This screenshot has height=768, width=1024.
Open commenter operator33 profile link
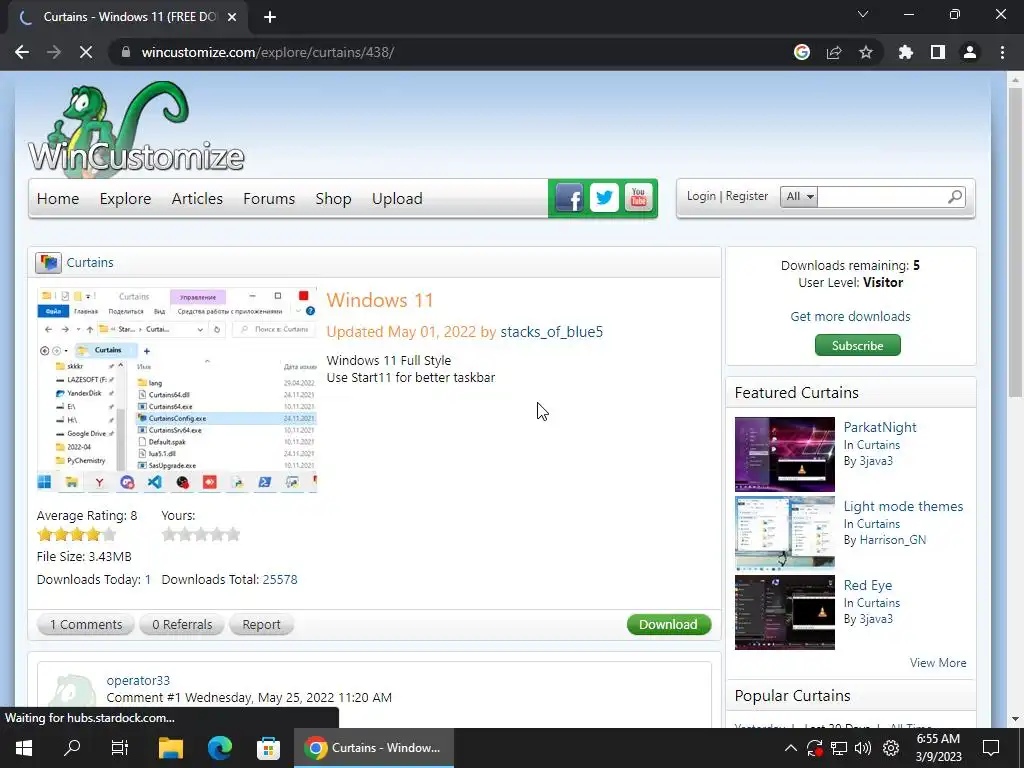click(x=138, y=680)
